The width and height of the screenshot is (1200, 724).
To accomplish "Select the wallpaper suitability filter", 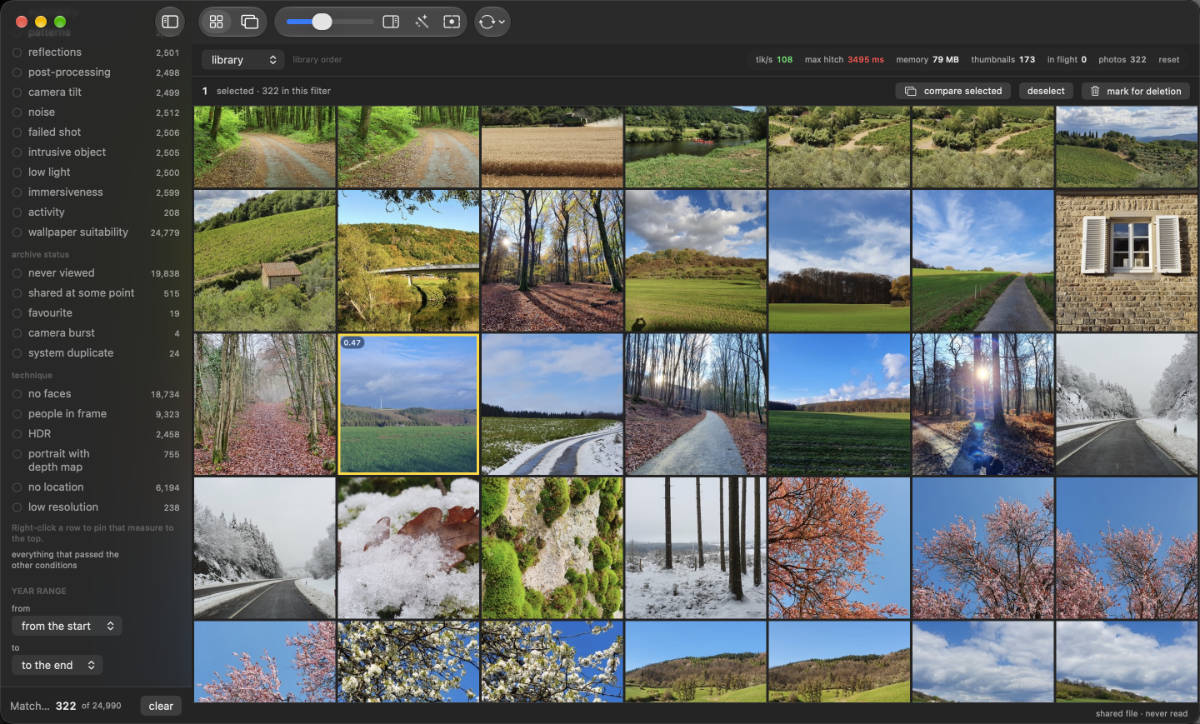I will tap(95, 232).
